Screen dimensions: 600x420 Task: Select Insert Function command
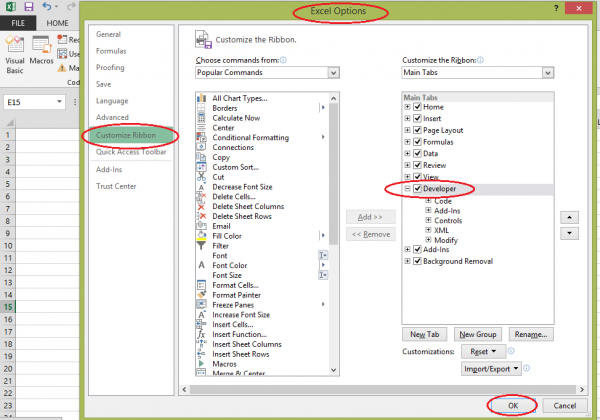tap(239, 334)
